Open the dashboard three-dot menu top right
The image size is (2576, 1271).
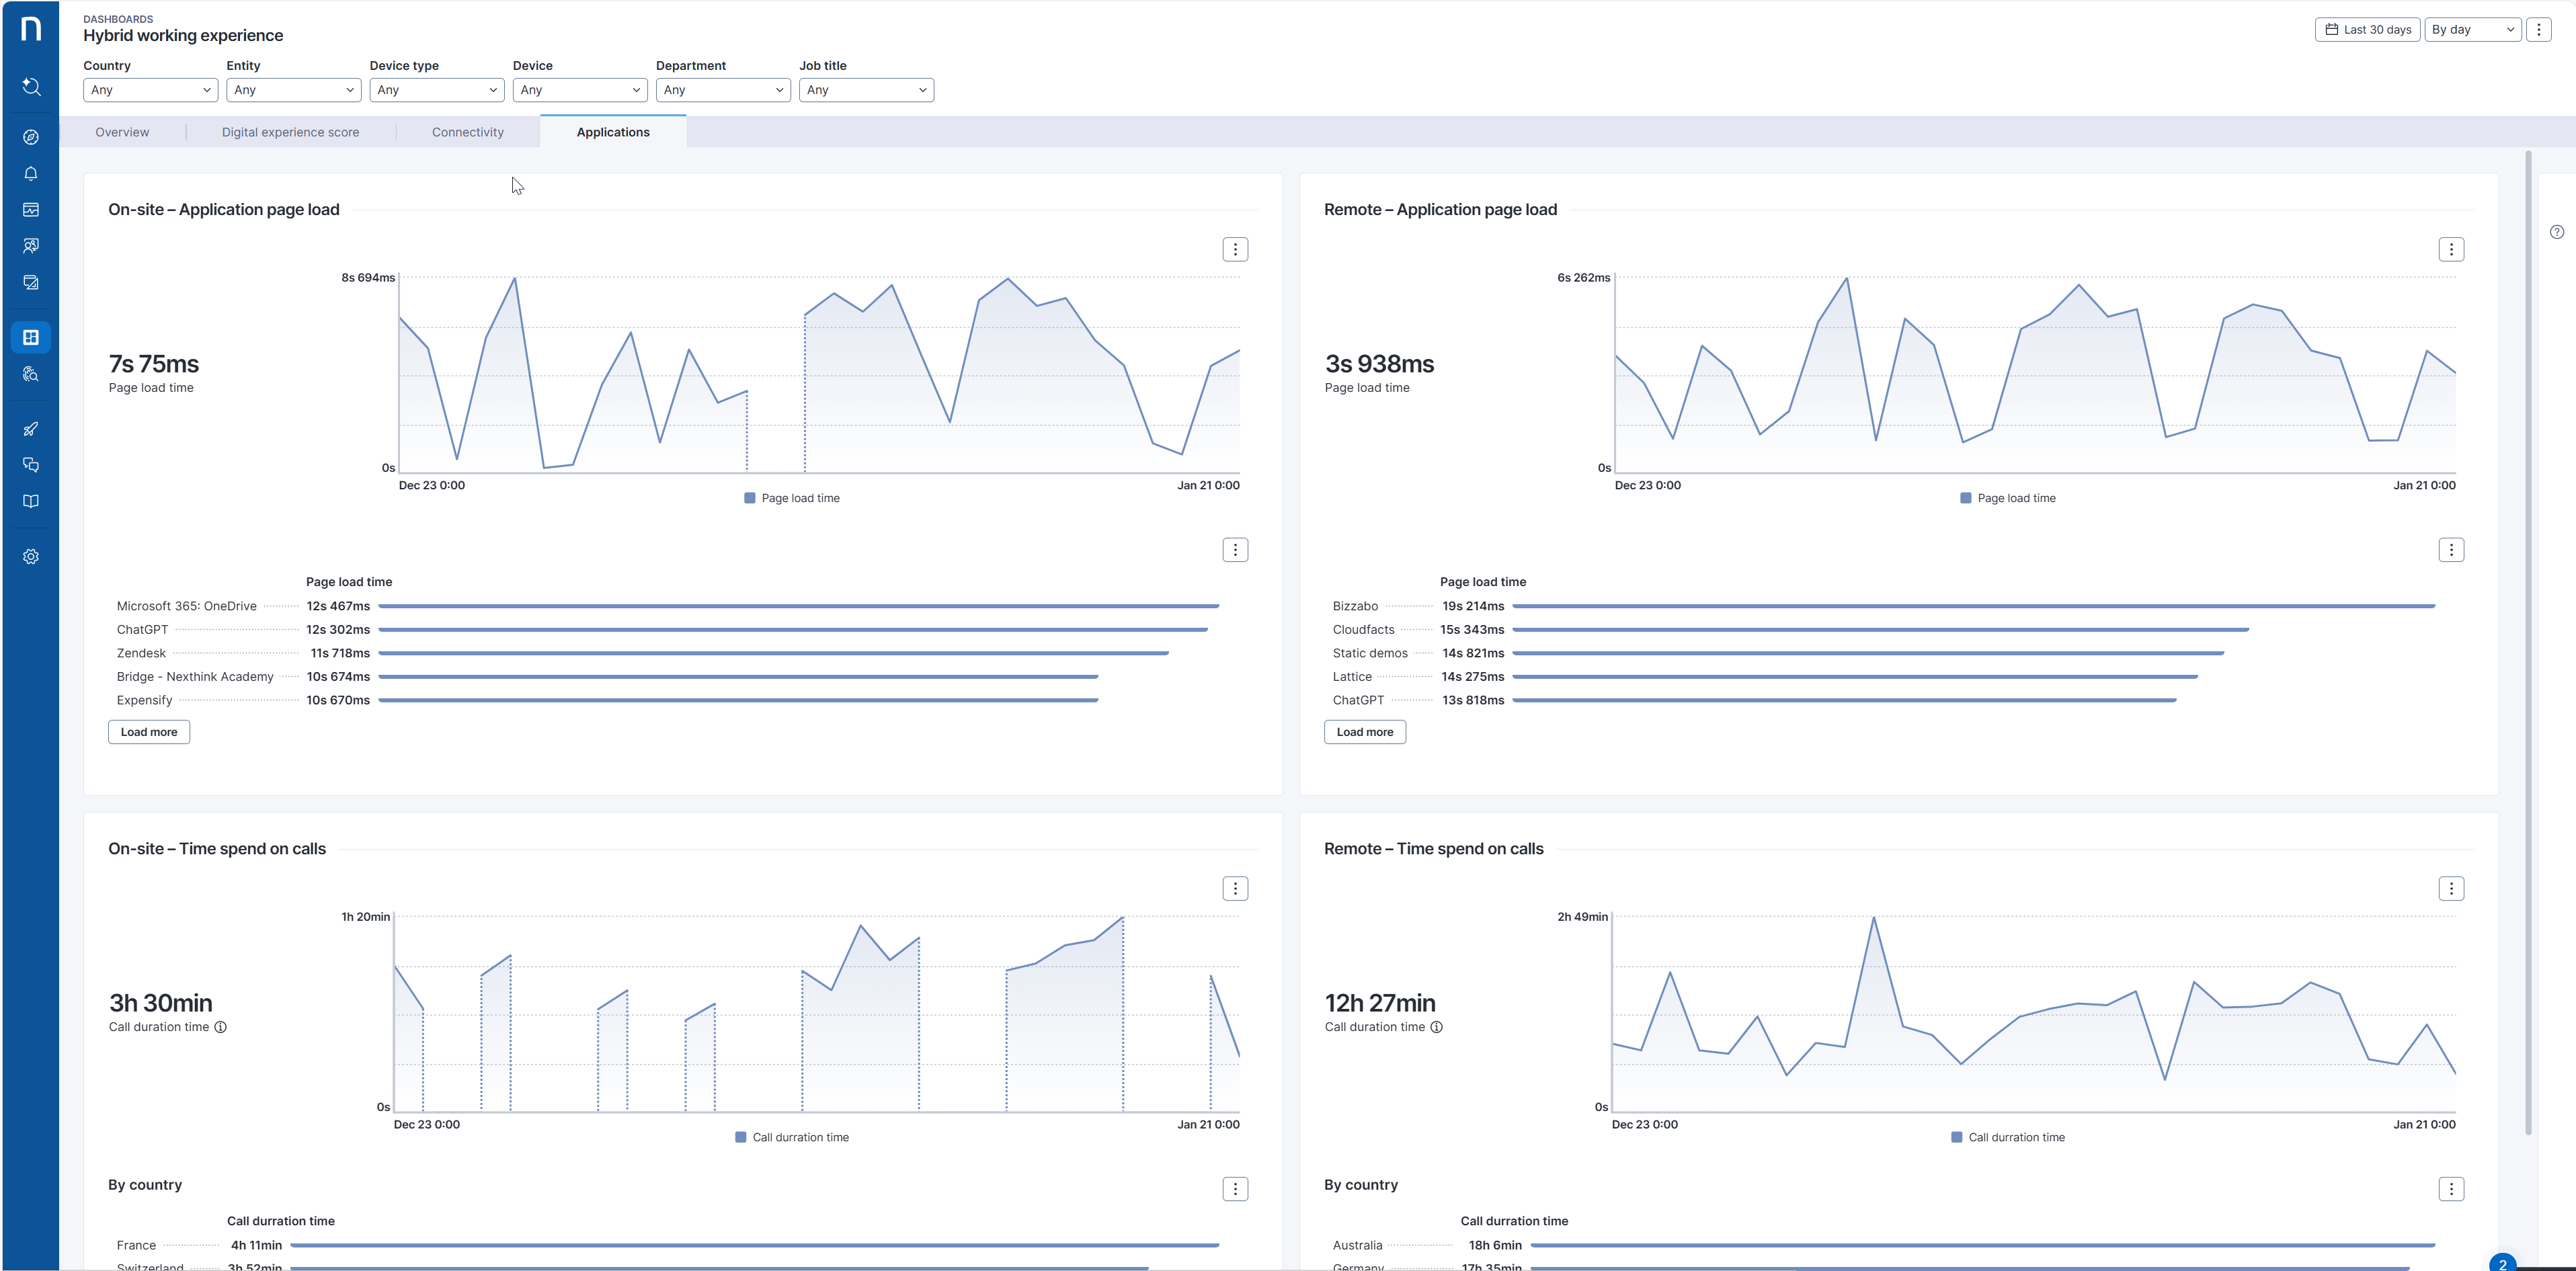click(2538, 29)
